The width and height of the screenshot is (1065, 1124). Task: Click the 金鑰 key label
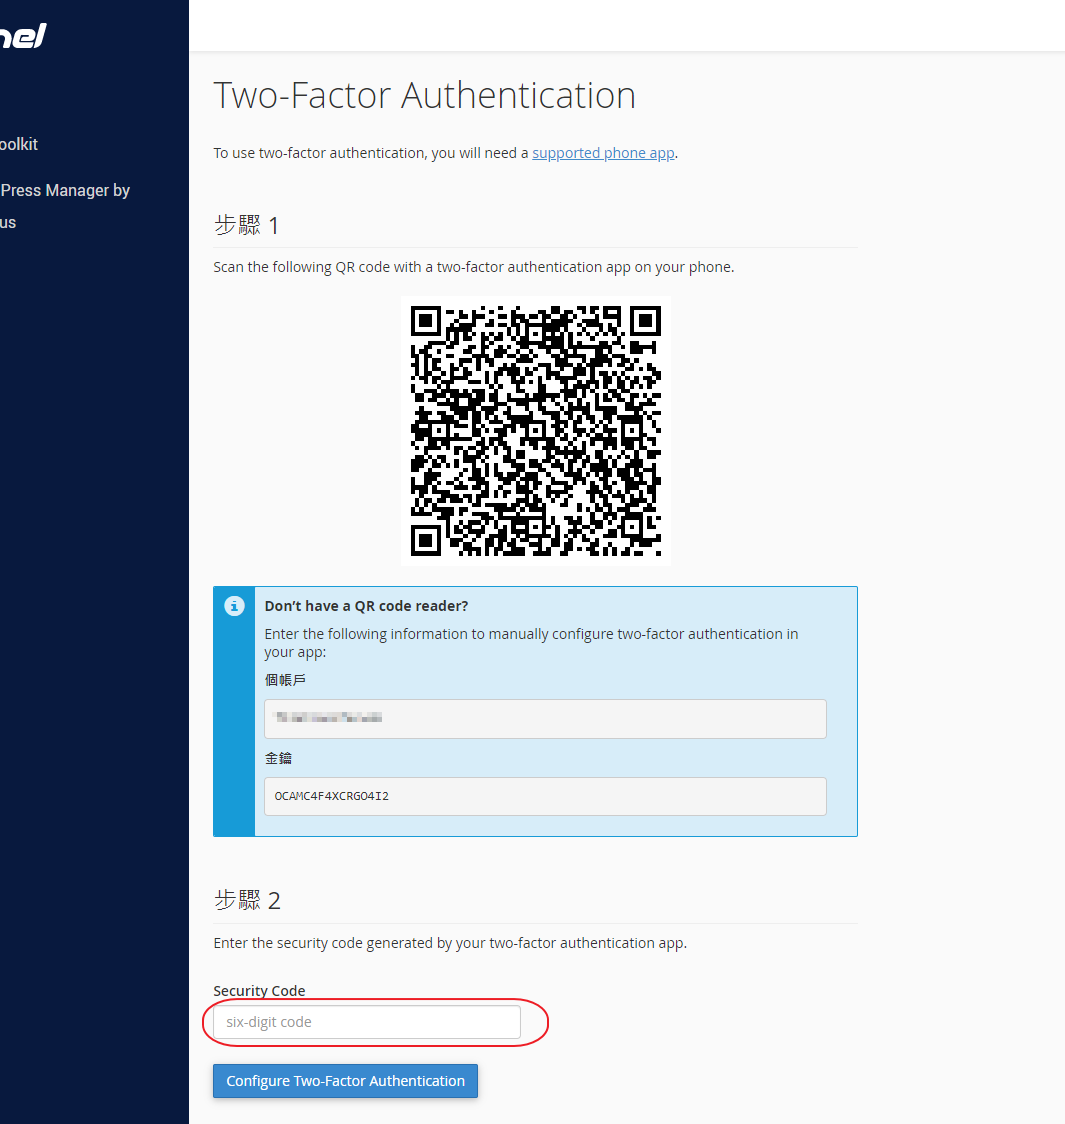[278, 758]
